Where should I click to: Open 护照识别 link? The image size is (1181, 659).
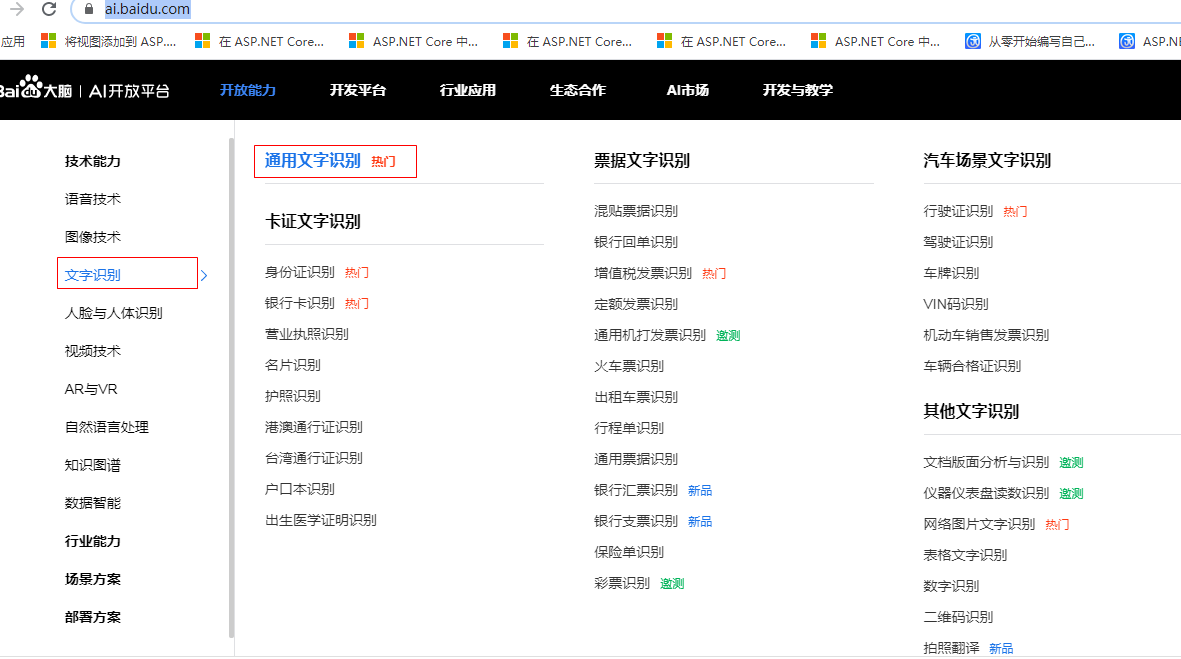[x=293, y=395]
